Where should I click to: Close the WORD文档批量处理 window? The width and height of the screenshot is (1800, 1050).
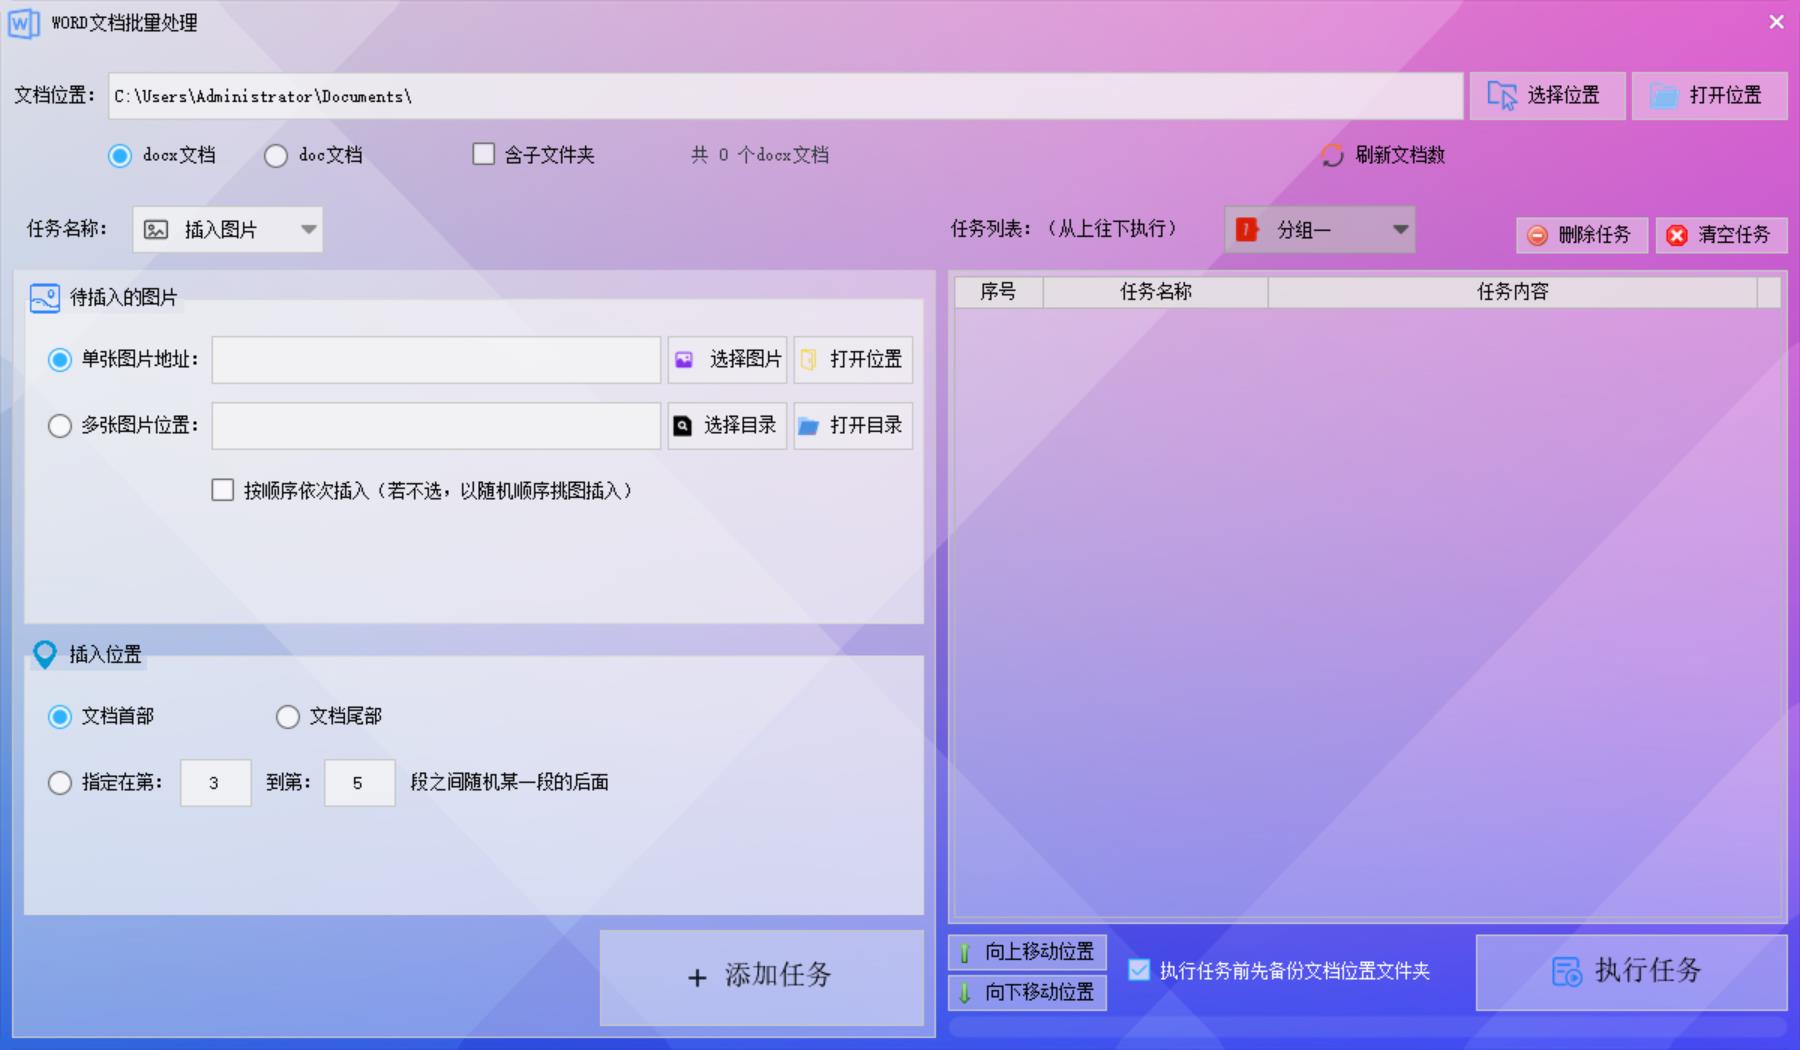[1776, 22]
